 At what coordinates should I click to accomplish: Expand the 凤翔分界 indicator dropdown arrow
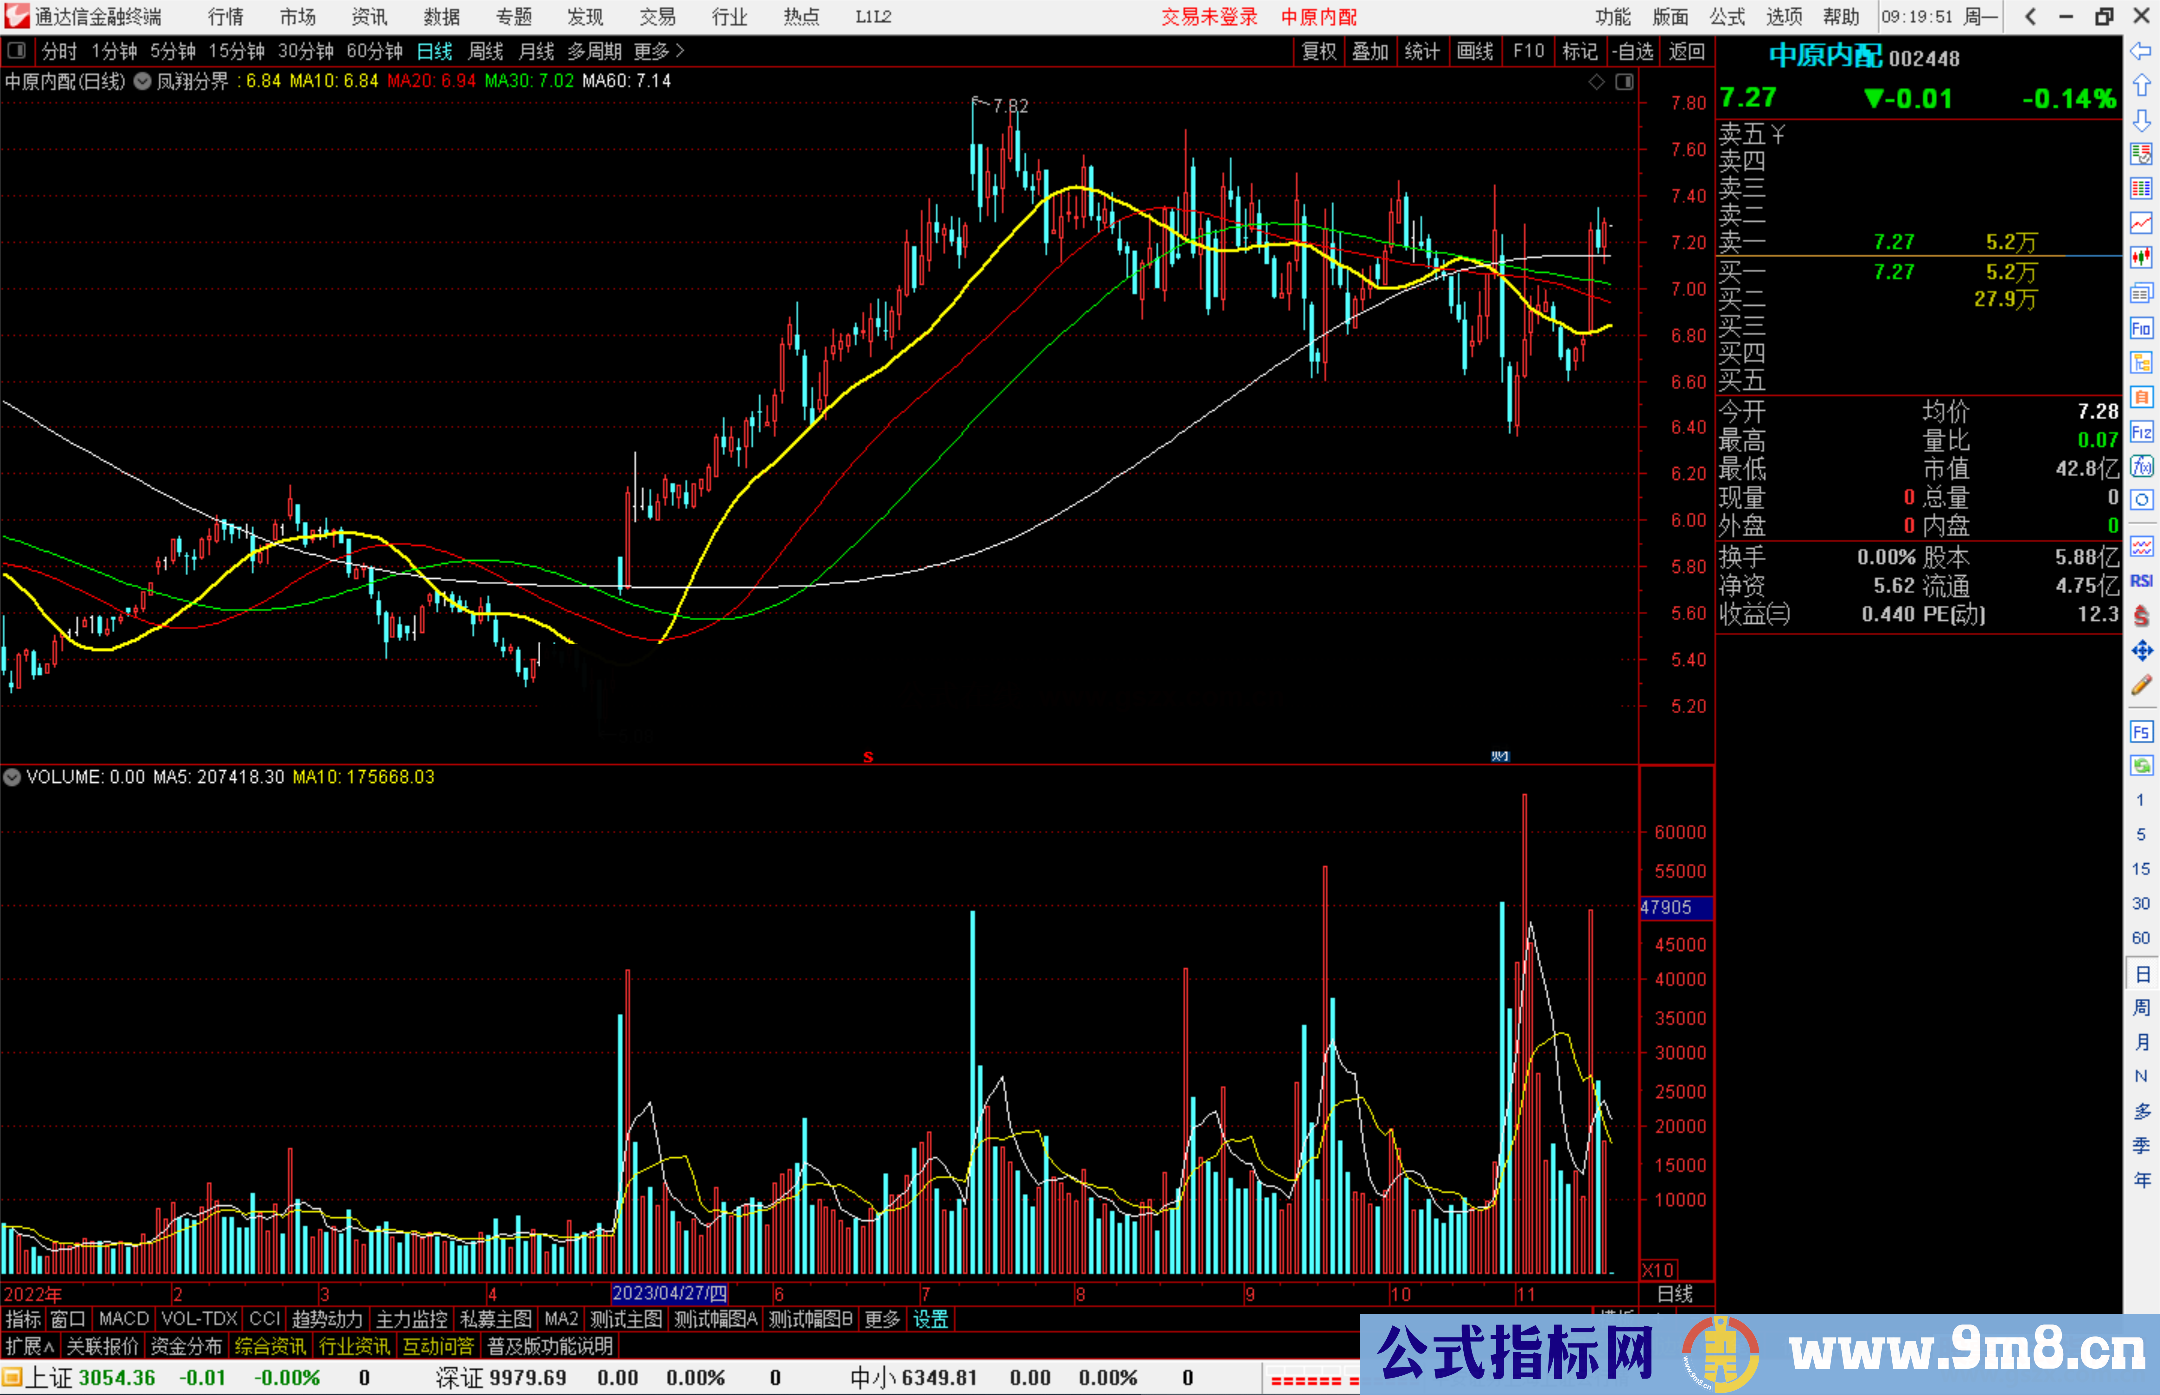143,81
